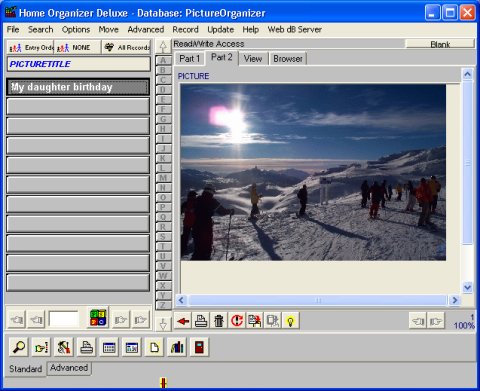Click the colorful grid icon in navigation bar

click(98, 318)
